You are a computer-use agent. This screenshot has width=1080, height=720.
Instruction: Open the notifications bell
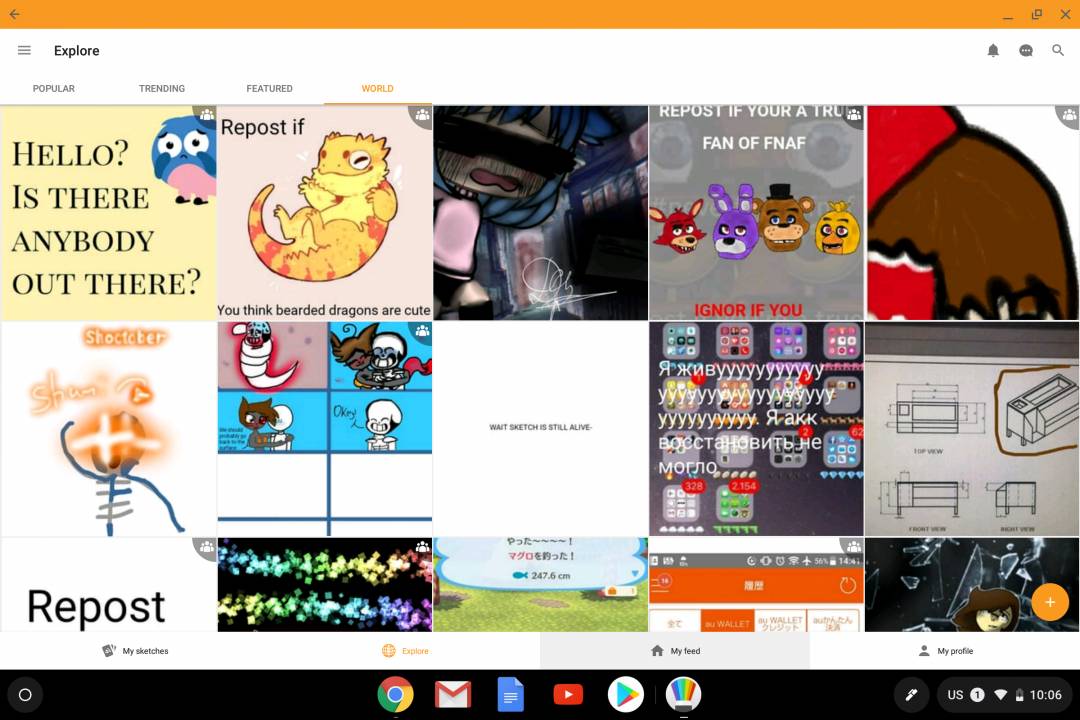(993, 50)
